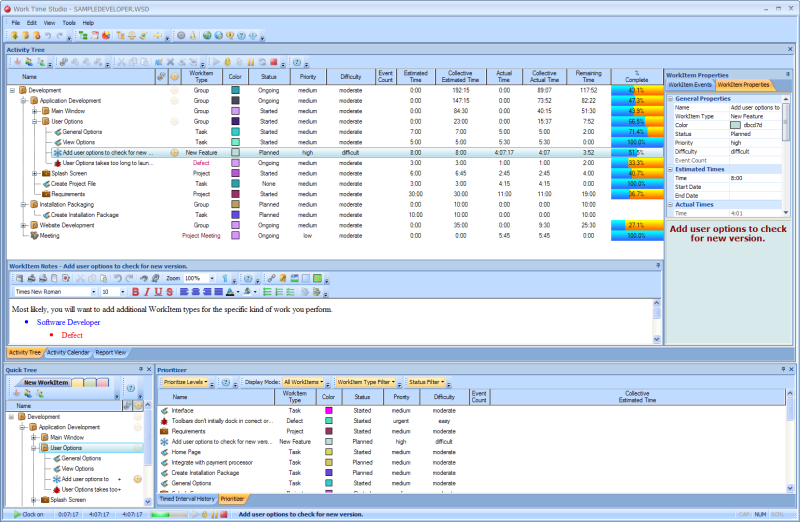
Task: Click the Underline icon in notes toolbar
Action: coord(157,292)
